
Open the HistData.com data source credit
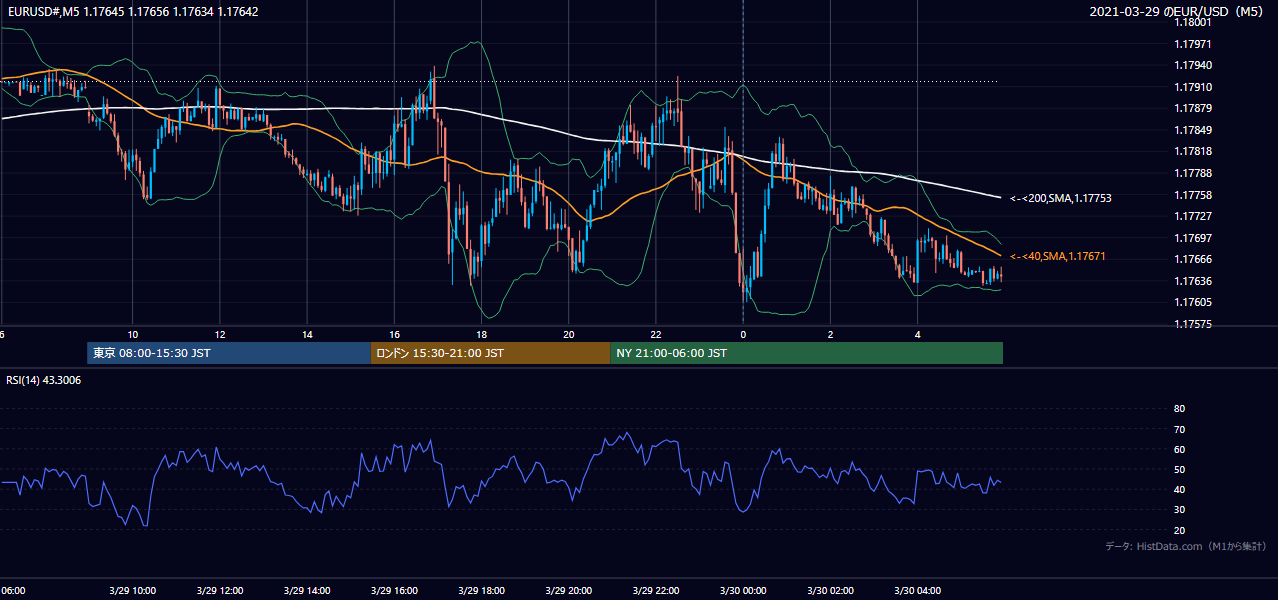coord(1186,546)
